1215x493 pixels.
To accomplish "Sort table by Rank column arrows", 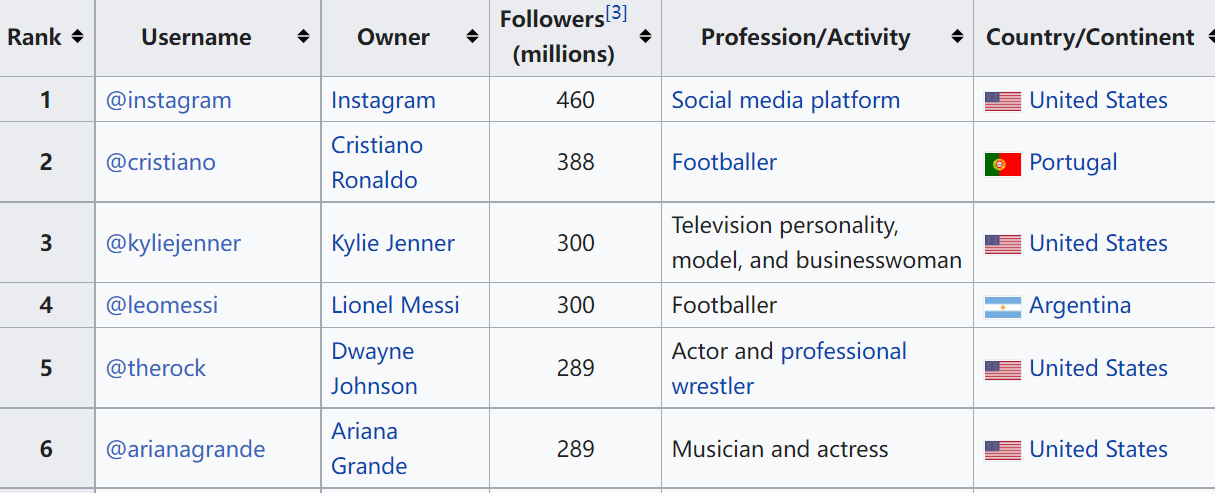I will 77,37.
